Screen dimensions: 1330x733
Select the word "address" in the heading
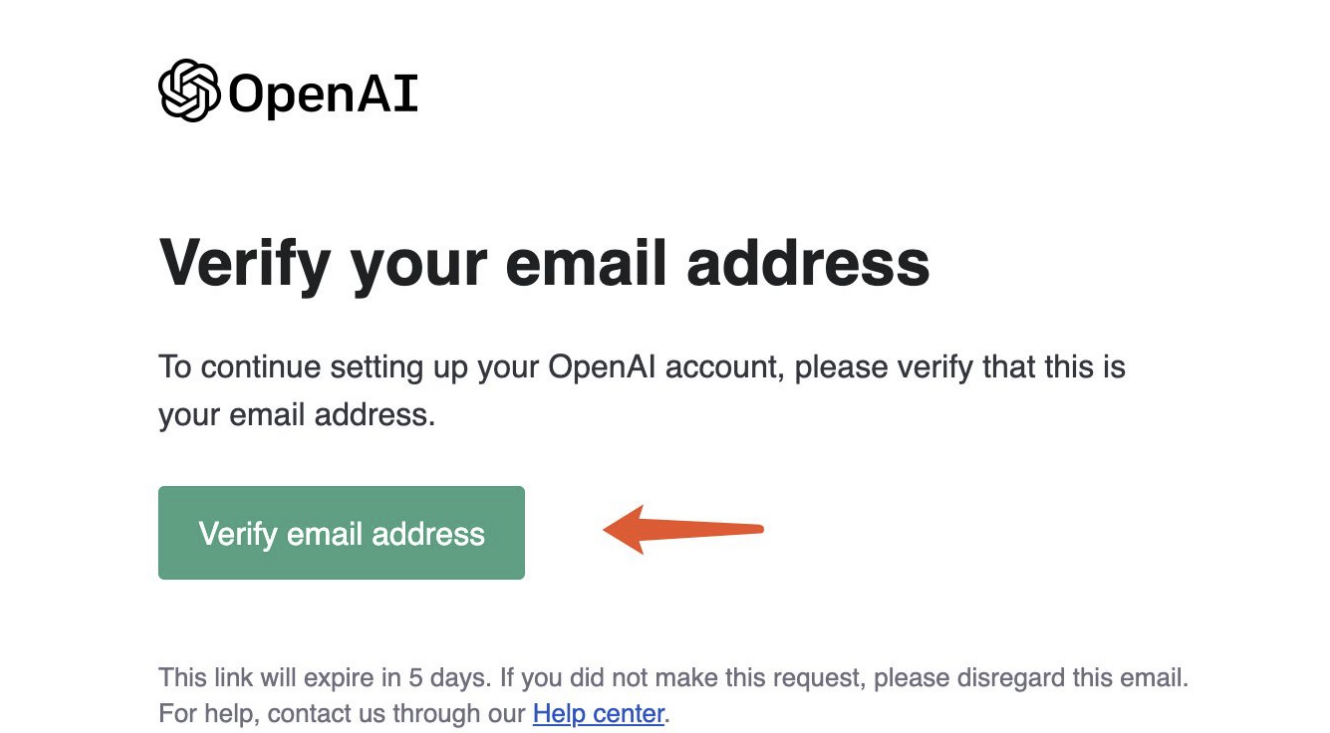click(809, 262)
